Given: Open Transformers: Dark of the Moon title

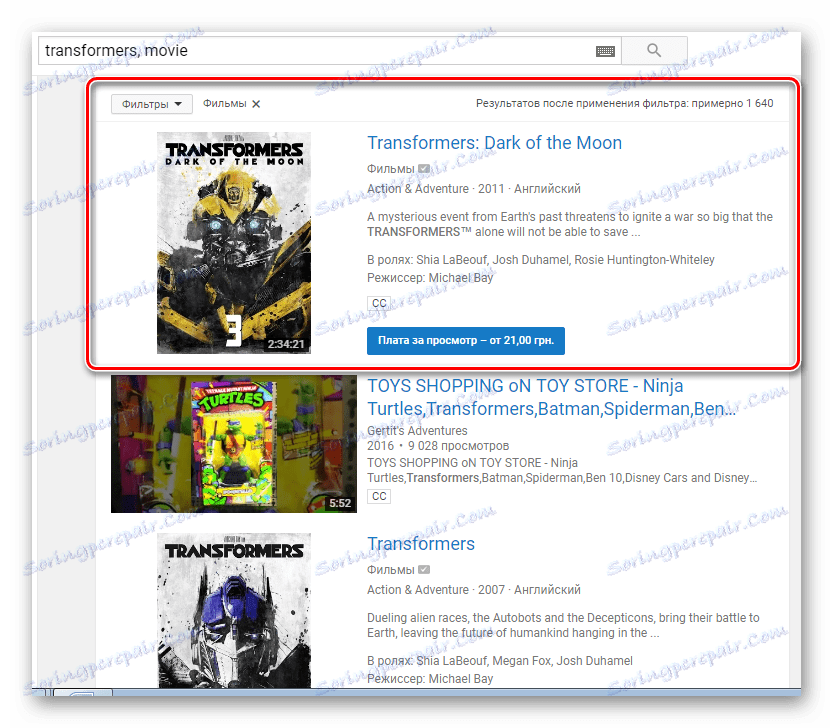Looking at the screenshot, I should (x=494, y=143).
